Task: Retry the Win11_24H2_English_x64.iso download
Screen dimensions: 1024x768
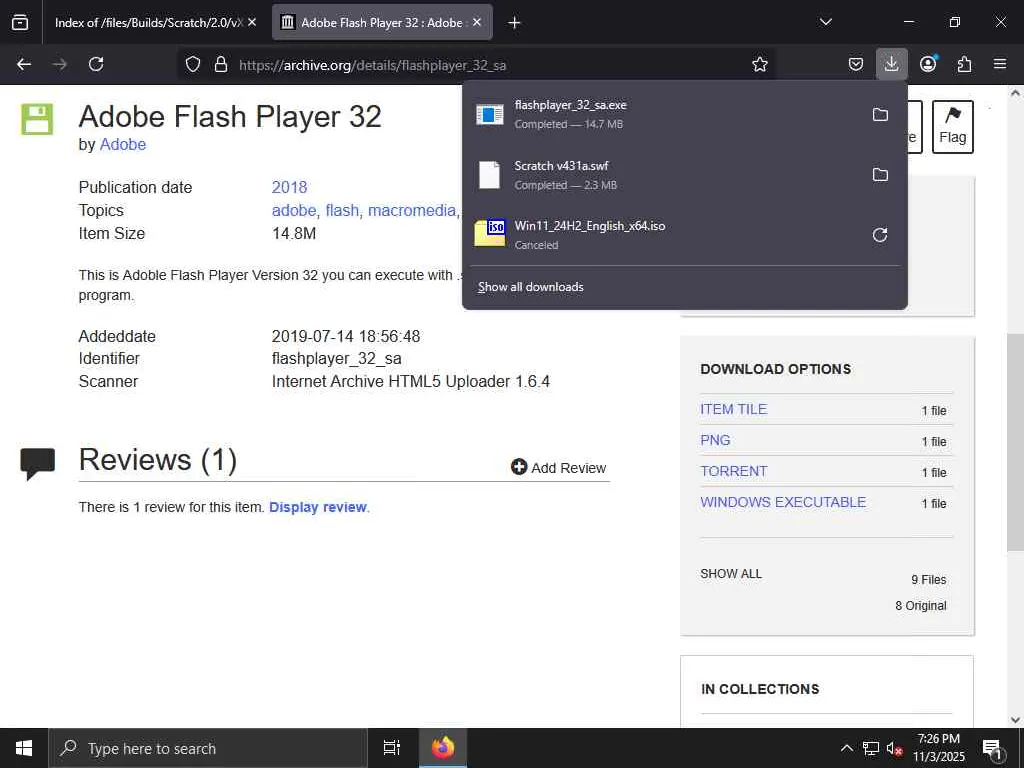Action: point(880,235)
